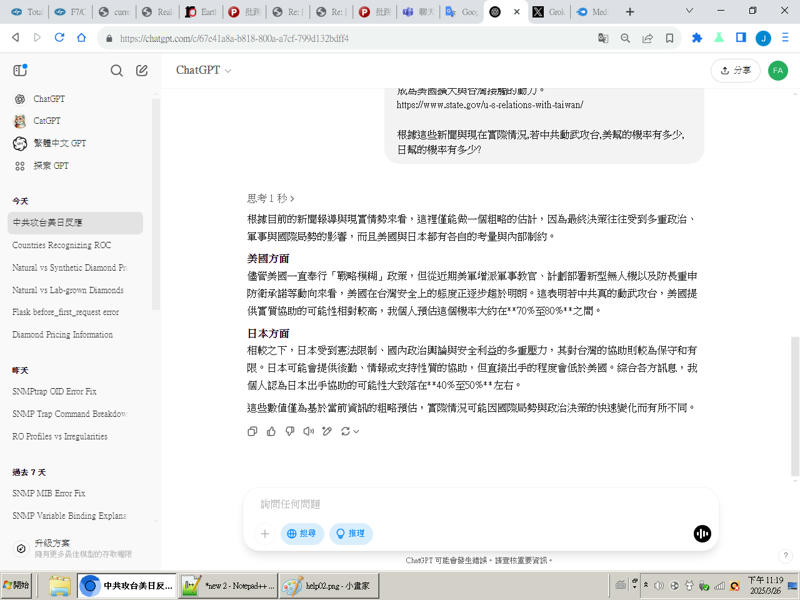The width and height of the screenshot is (800, 600).
Task: Read the response aloud
Action: [308, 431]
